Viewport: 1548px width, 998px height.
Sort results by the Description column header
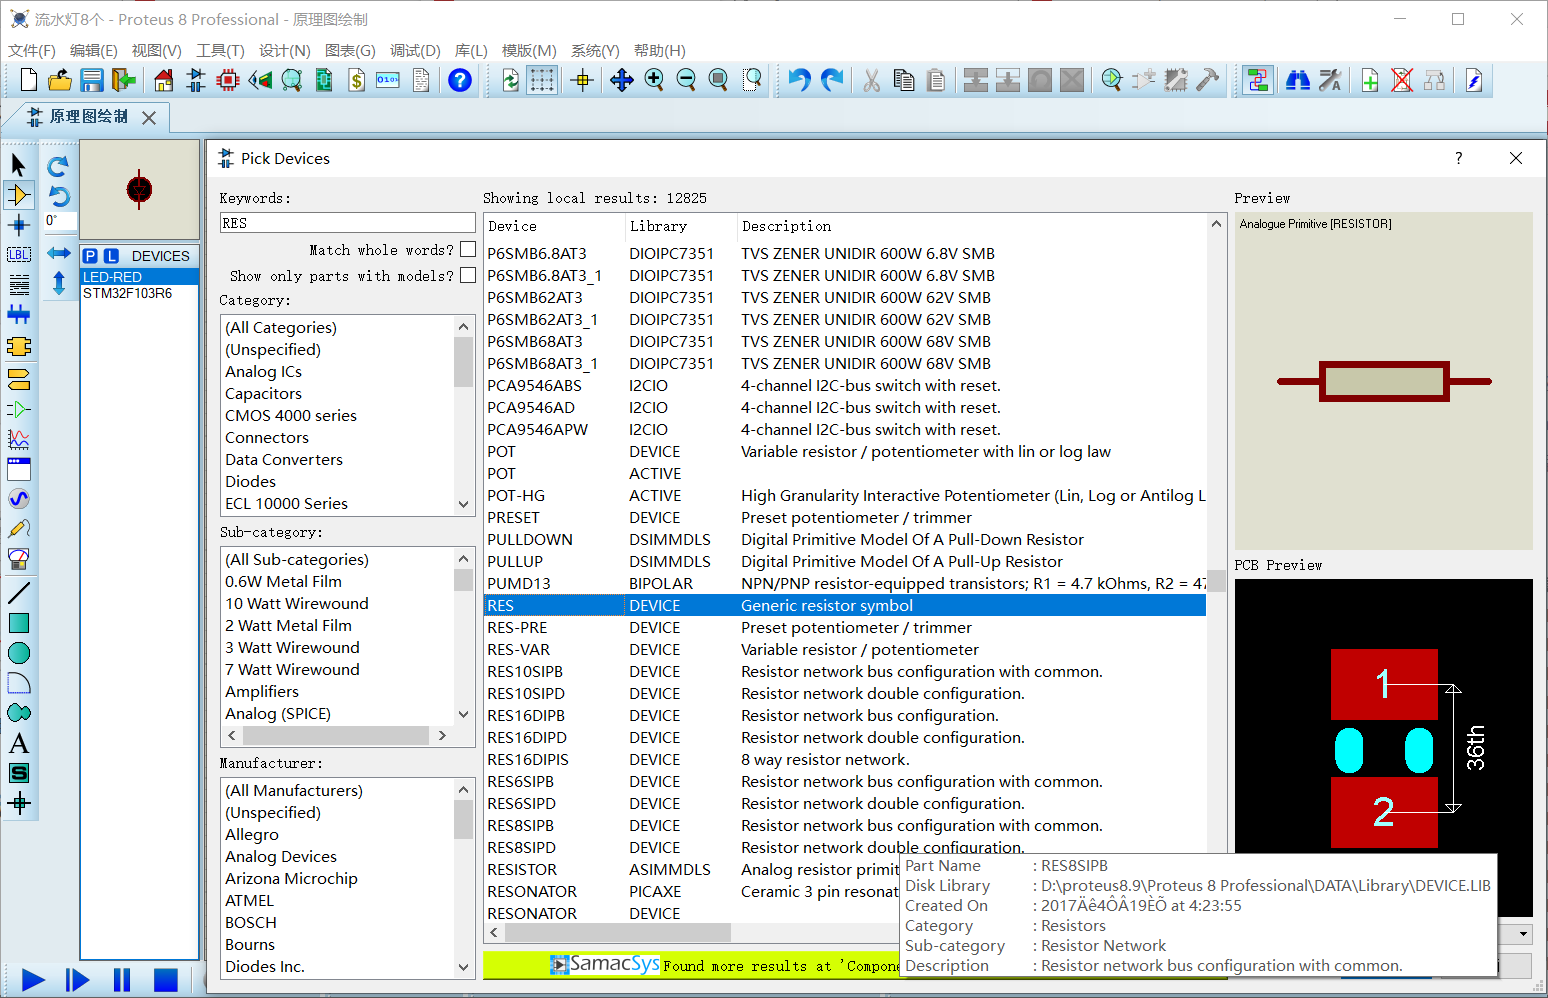[972, 226]
